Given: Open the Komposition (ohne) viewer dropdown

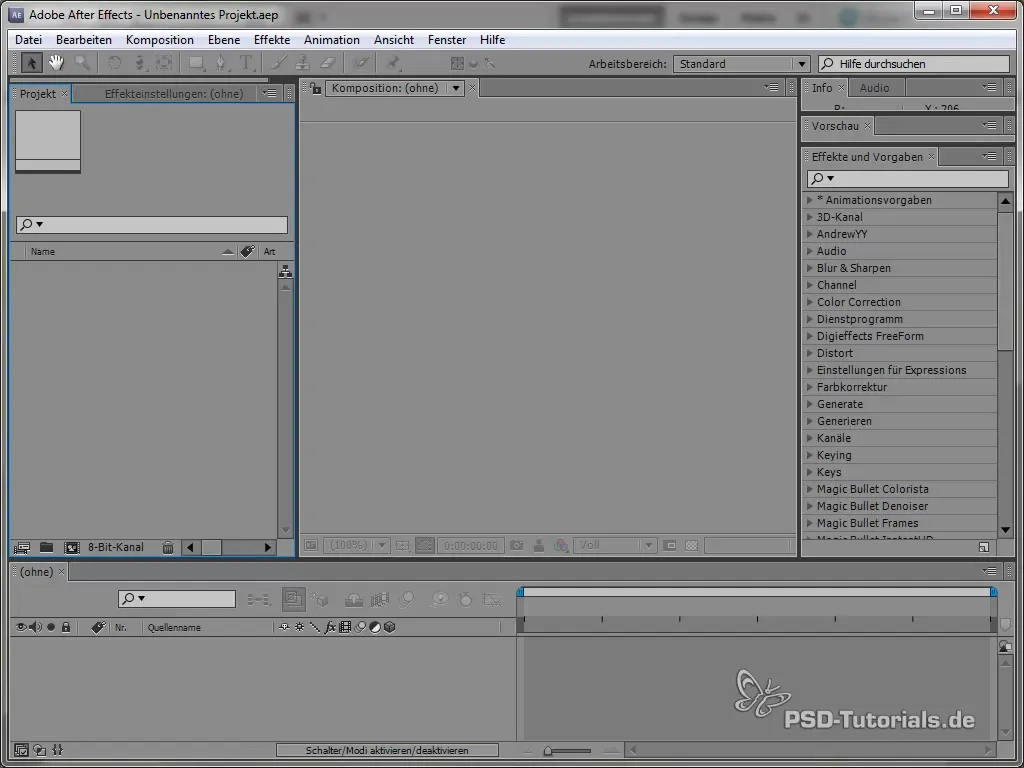Looking at the screenshot, I should 394,88.
